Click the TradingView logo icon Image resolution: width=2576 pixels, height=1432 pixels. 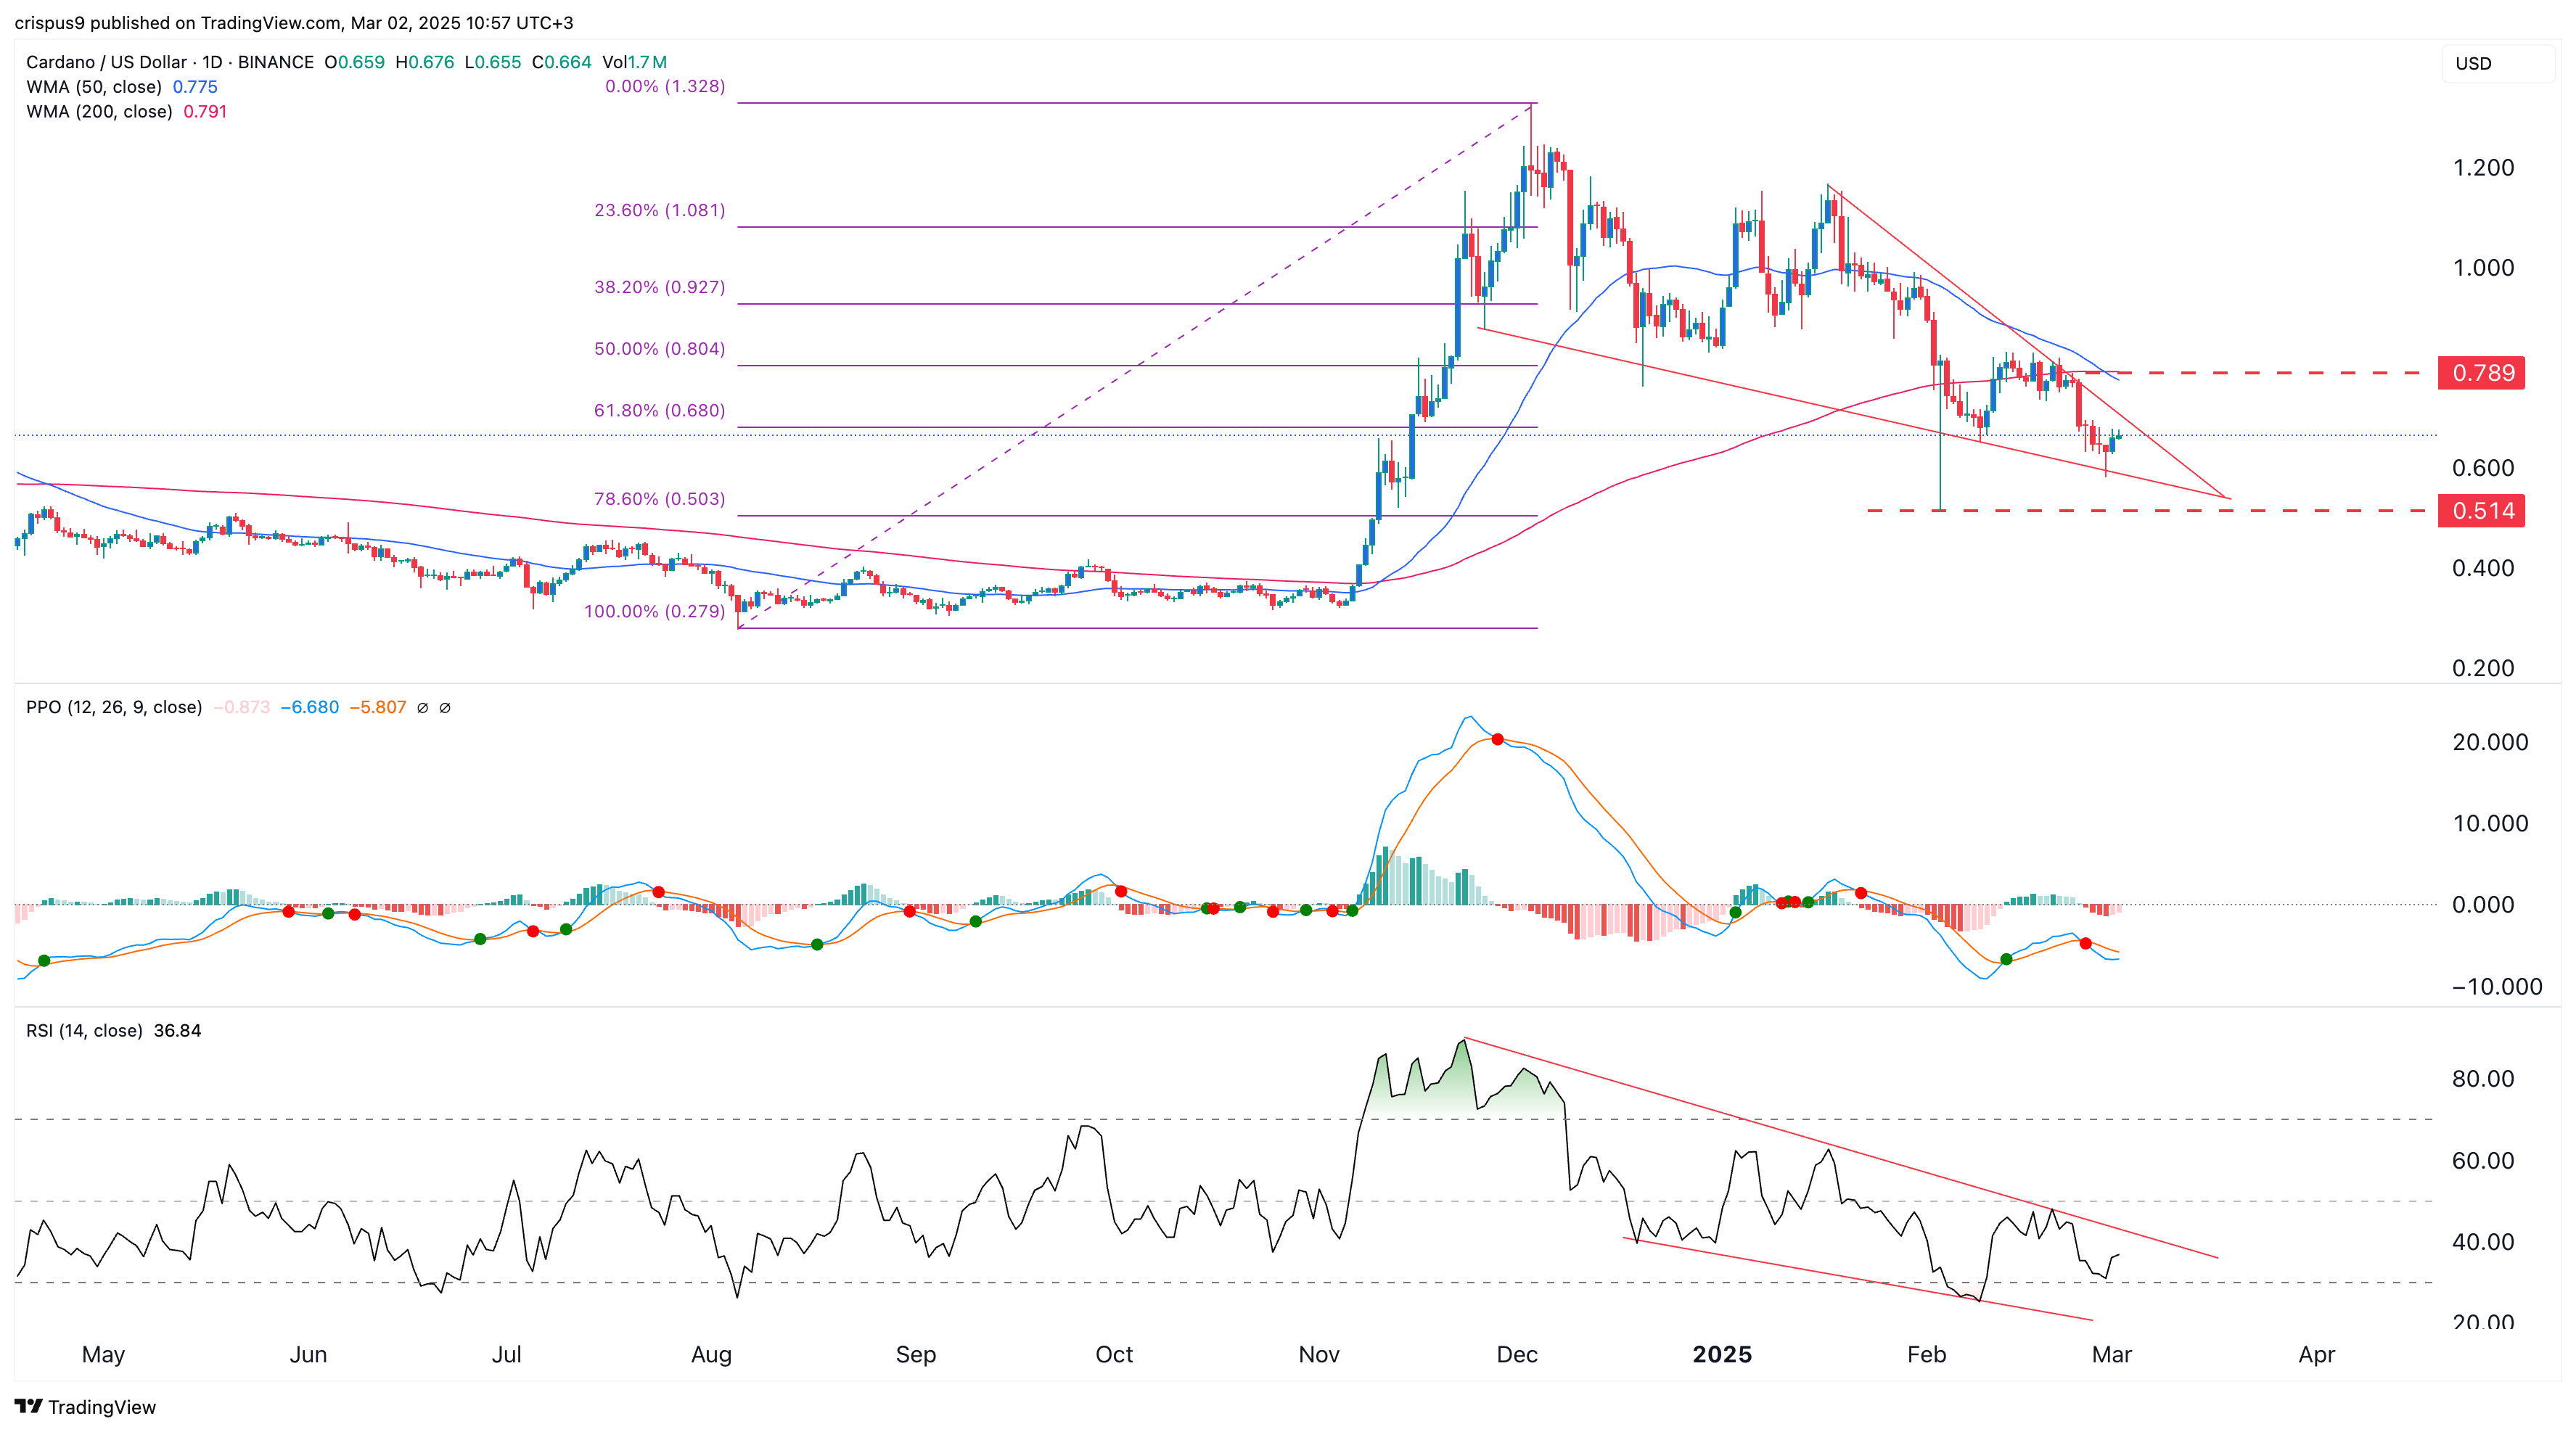click(x=28, y=1406)
